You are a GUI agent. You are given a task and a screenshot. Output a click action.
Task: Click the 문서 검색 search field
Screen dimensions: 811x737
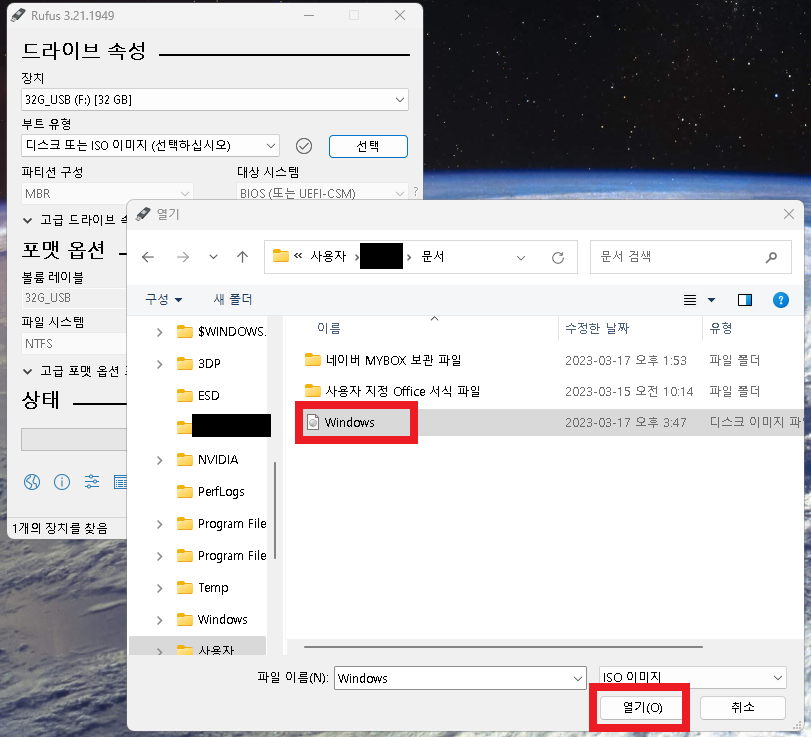point(690,257)
